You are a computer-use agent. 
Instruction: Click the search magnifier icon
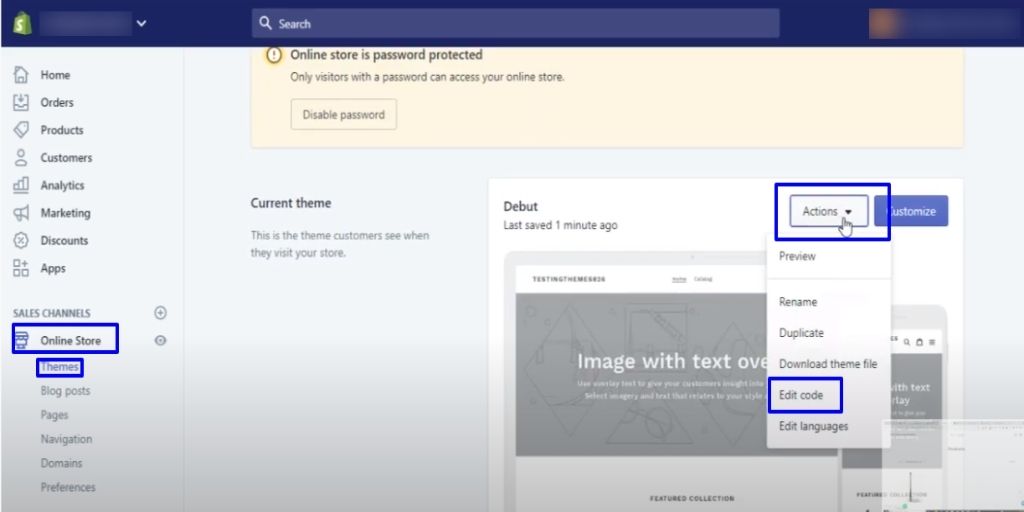(265, 24)
